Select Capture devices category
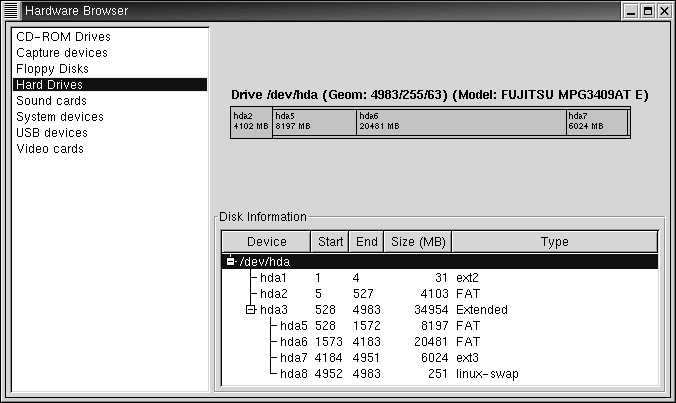 (62, 53)
